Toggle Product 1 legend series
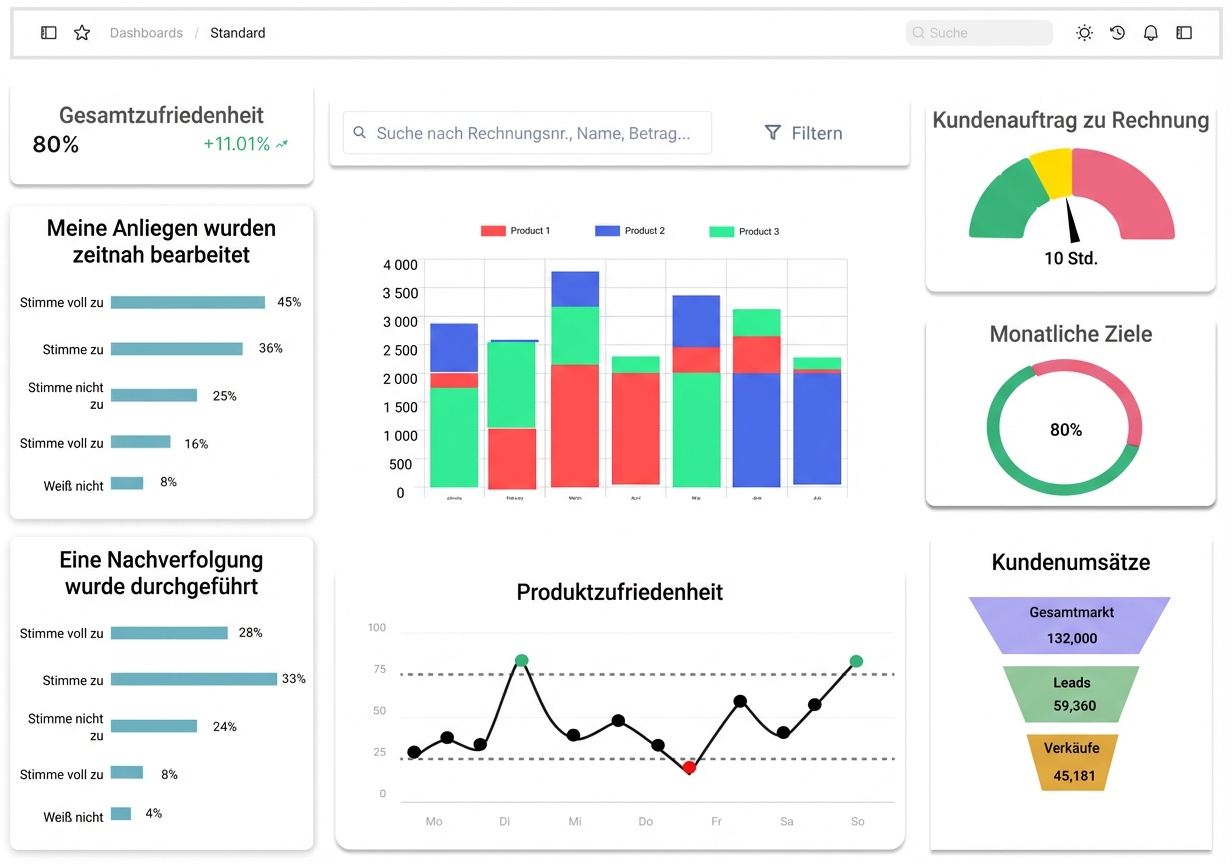The image size is (1232, 864). coord(515,231)
